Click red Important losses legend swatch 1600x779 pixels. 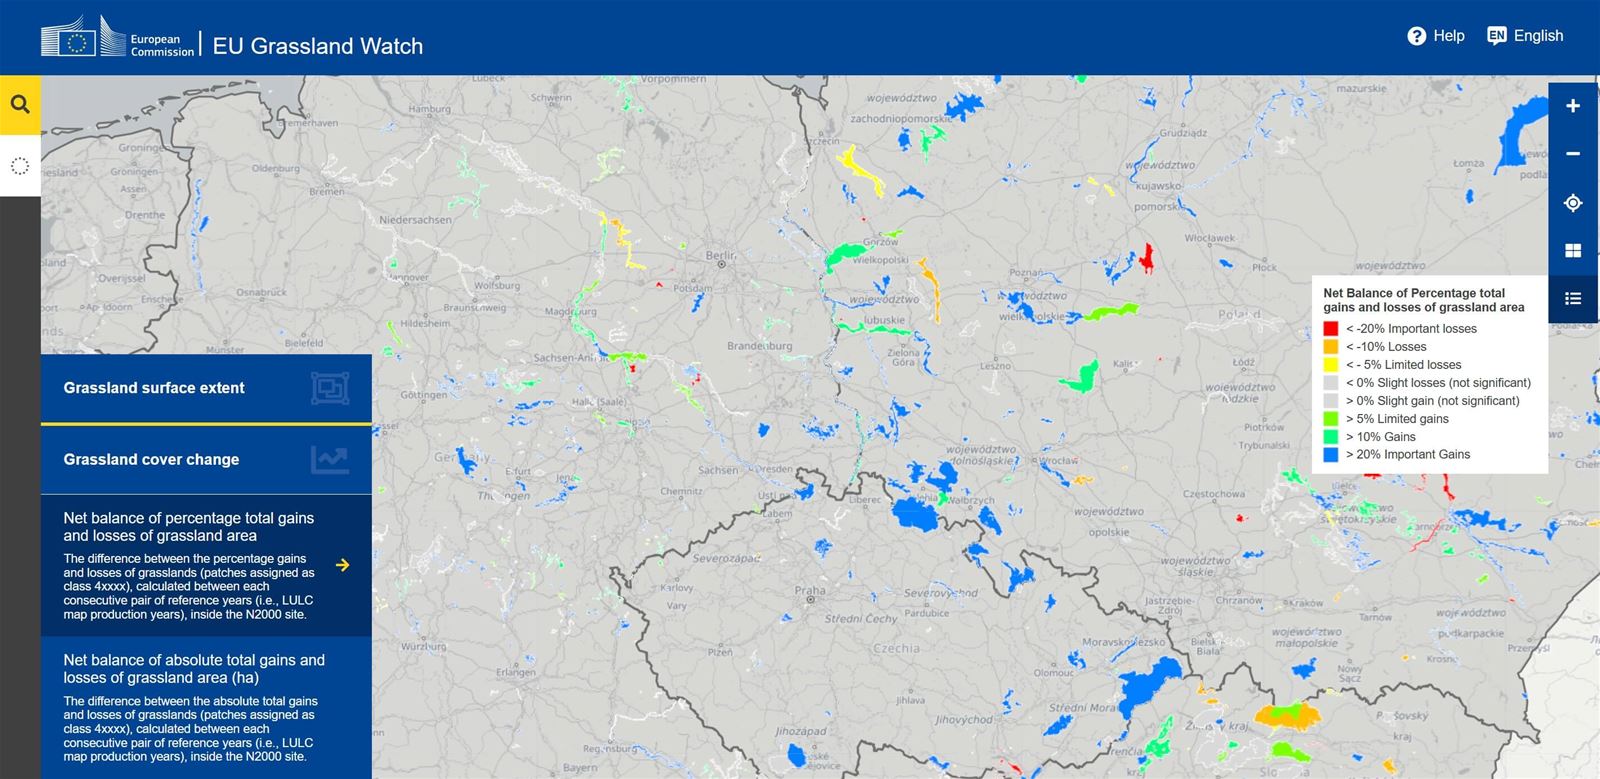click(x=1331, y=329)
